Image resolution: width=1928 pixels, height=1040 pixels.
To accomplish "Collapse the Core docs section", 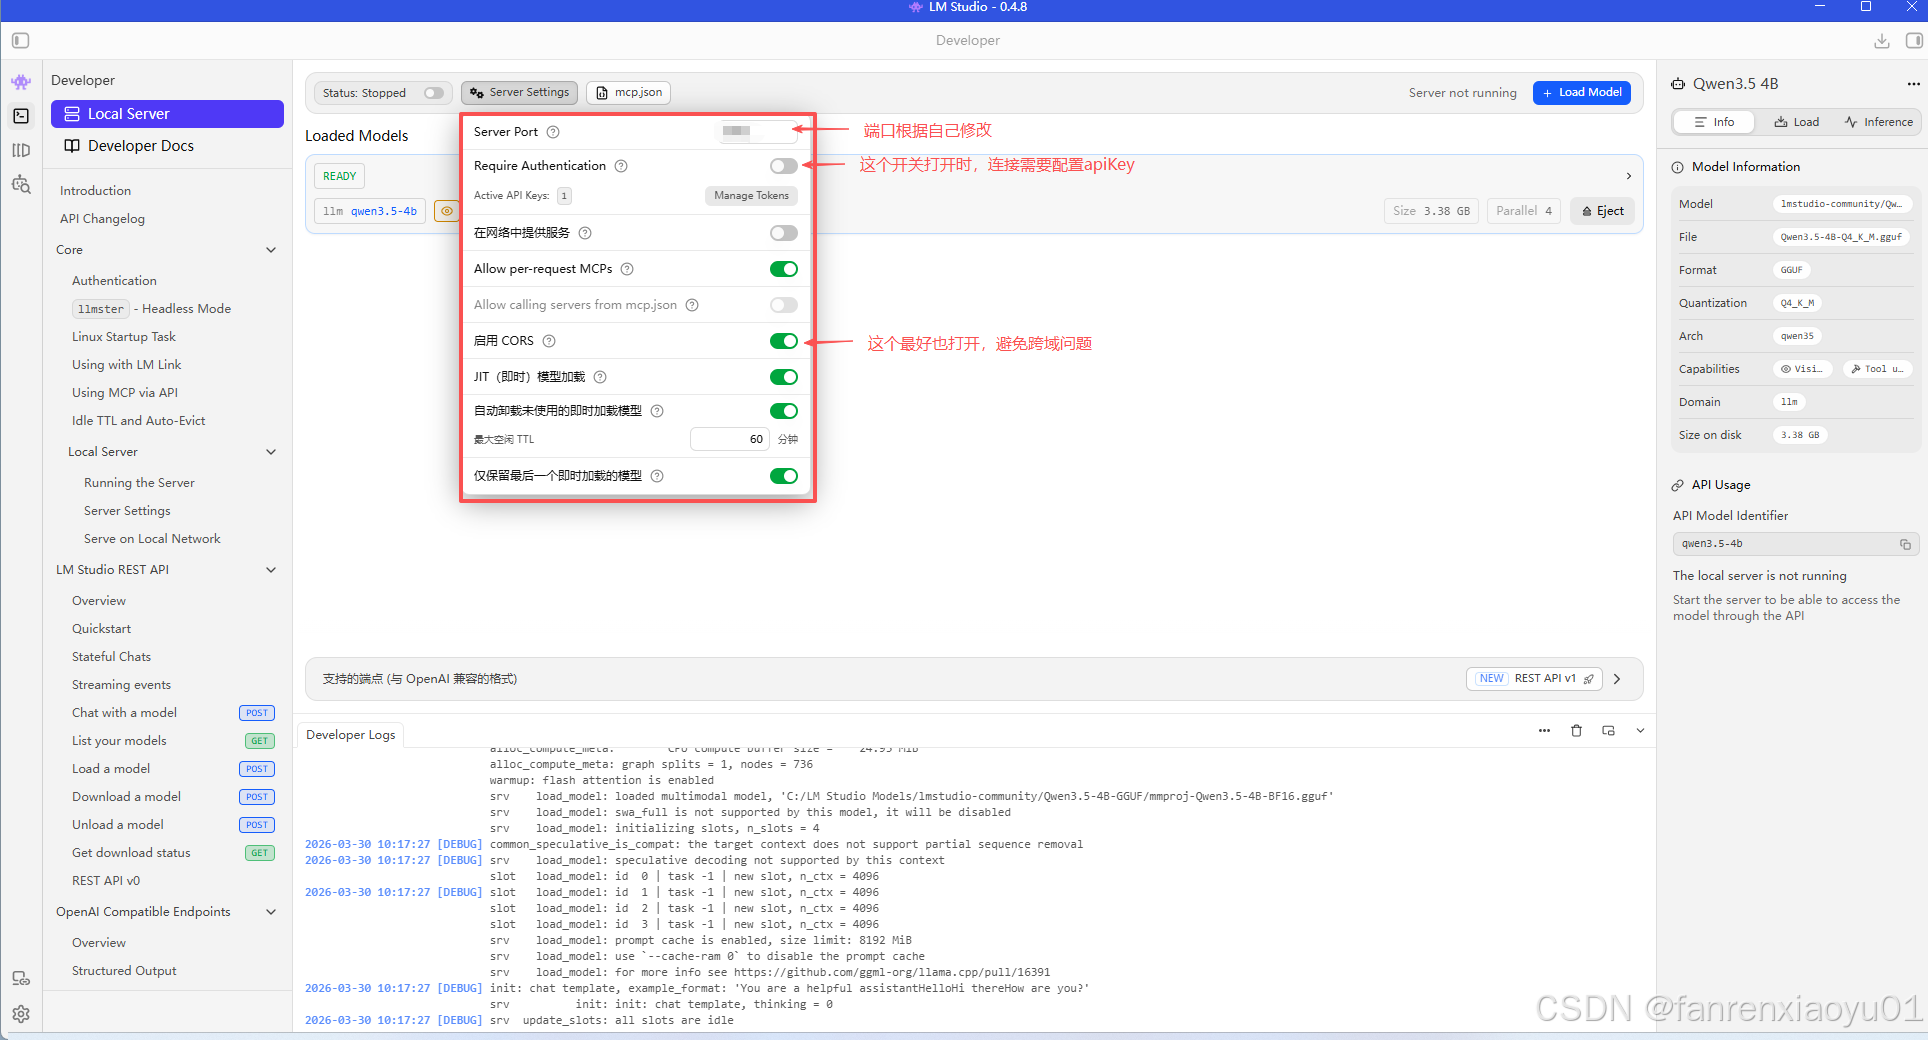I will (271, 250).
